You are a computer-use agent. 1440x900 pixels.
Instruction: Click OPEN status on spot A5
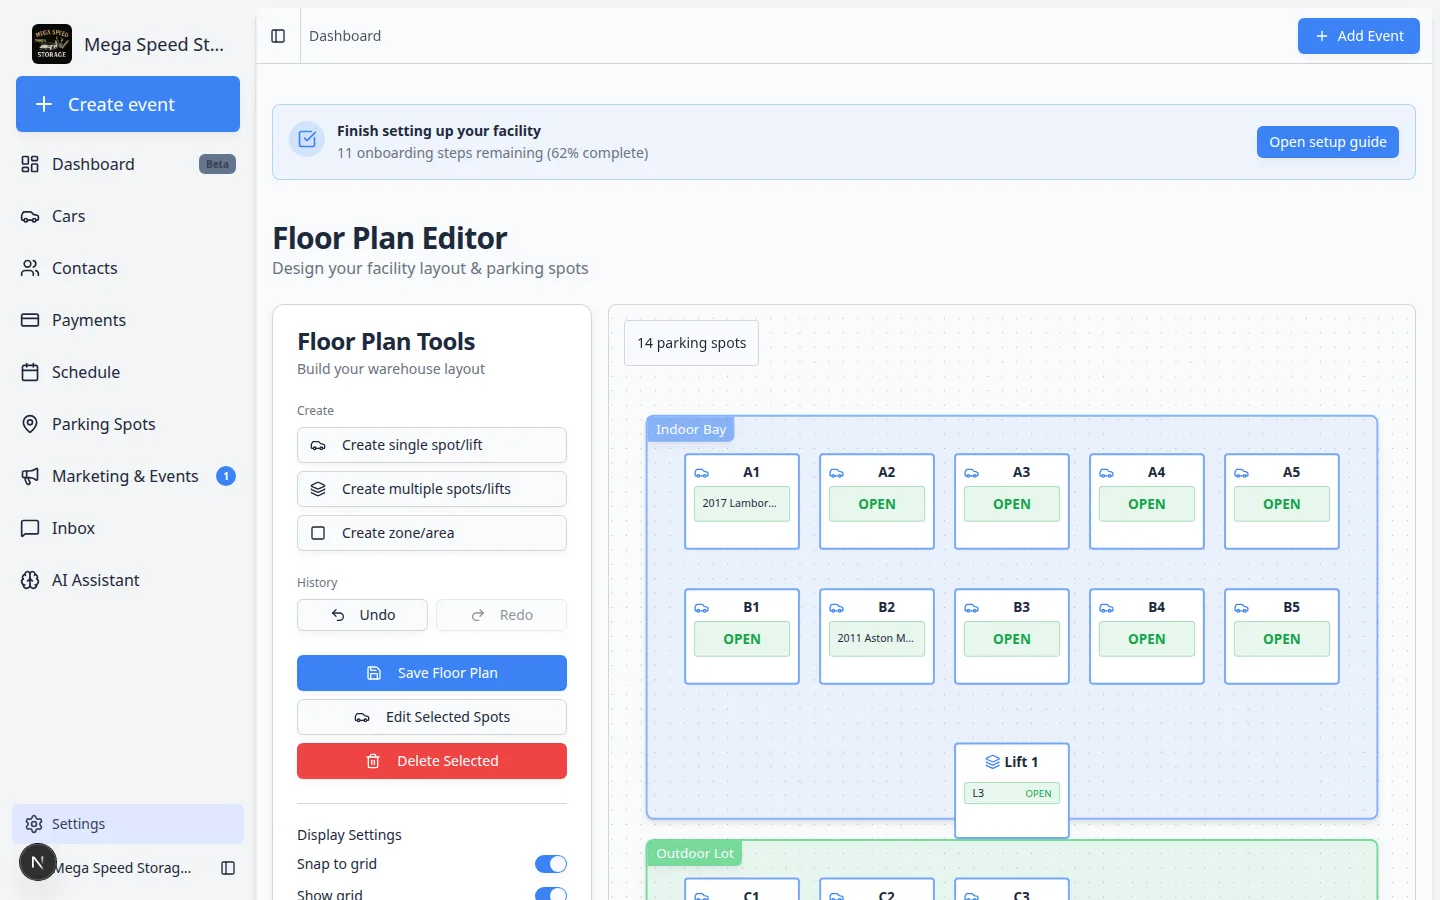coord(1282,504)
